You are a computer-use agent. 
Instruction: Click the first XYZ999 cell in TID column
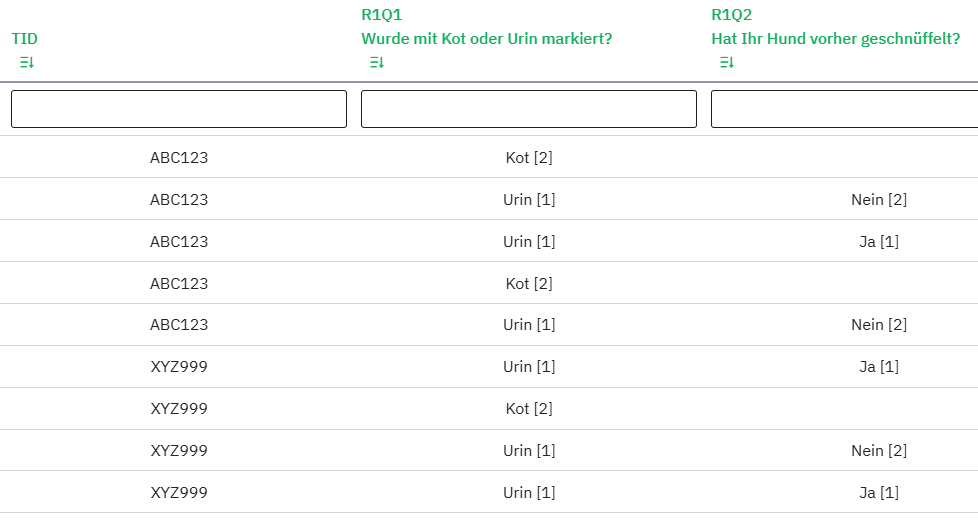179,367
